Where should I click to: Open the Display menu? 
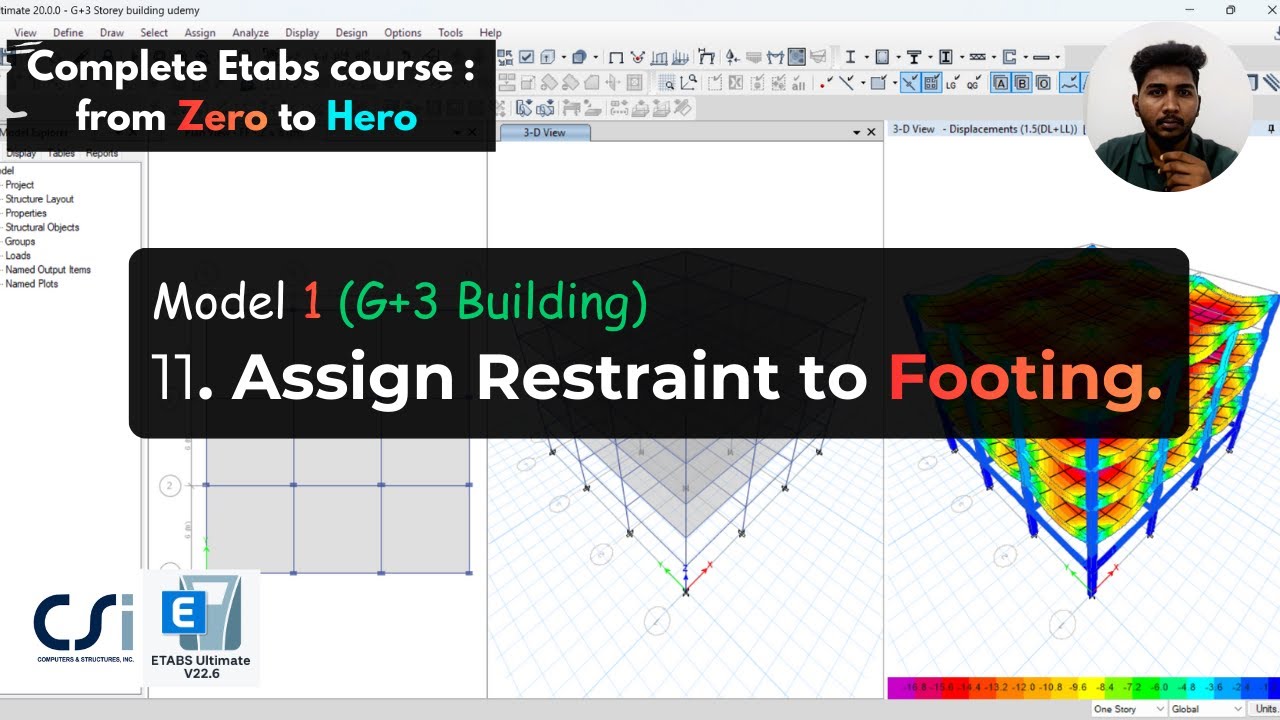(x=302, y=33)
